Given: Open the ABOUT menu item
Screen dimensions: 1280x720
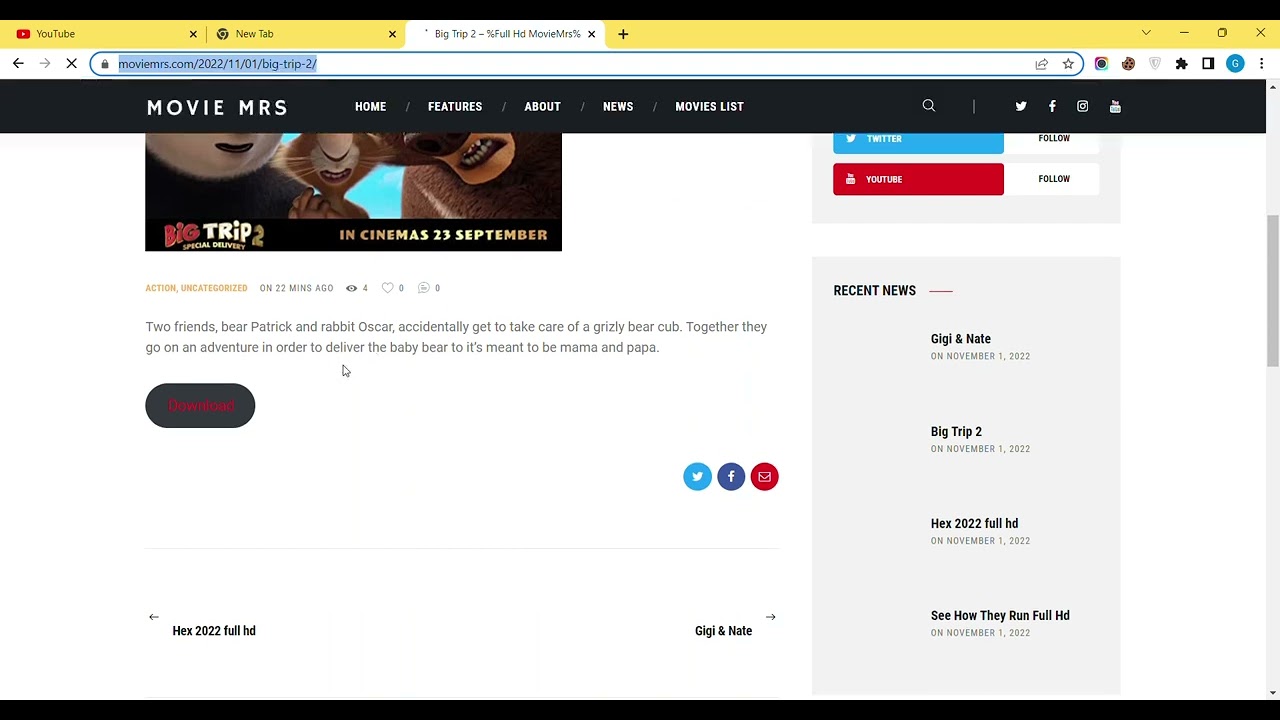Looking at the screenshot, I should (542, 106).
